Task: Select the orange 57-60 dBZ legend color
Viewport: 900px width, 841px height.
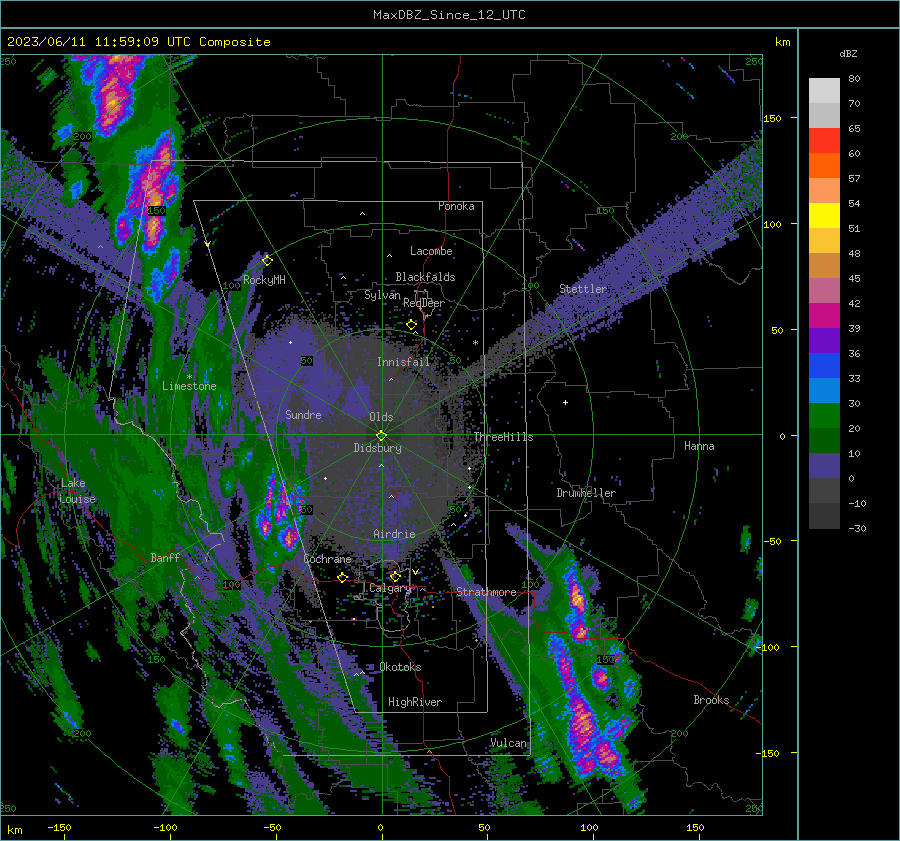Action: [824, 166]
